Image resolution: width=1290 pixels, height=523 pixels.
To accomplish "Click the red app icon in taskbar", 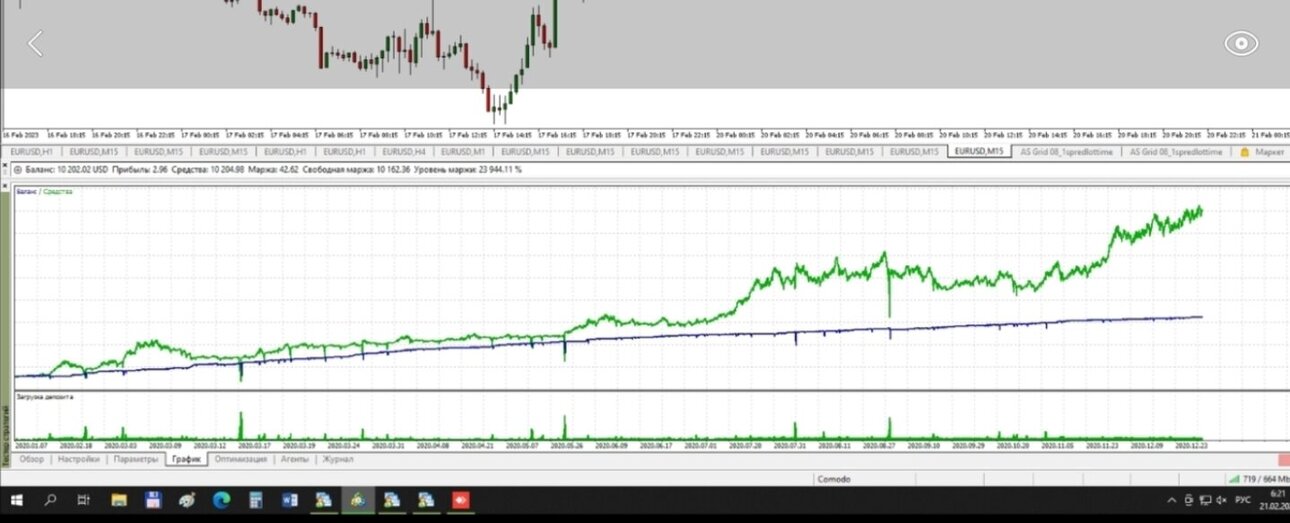I will [461, 498].
